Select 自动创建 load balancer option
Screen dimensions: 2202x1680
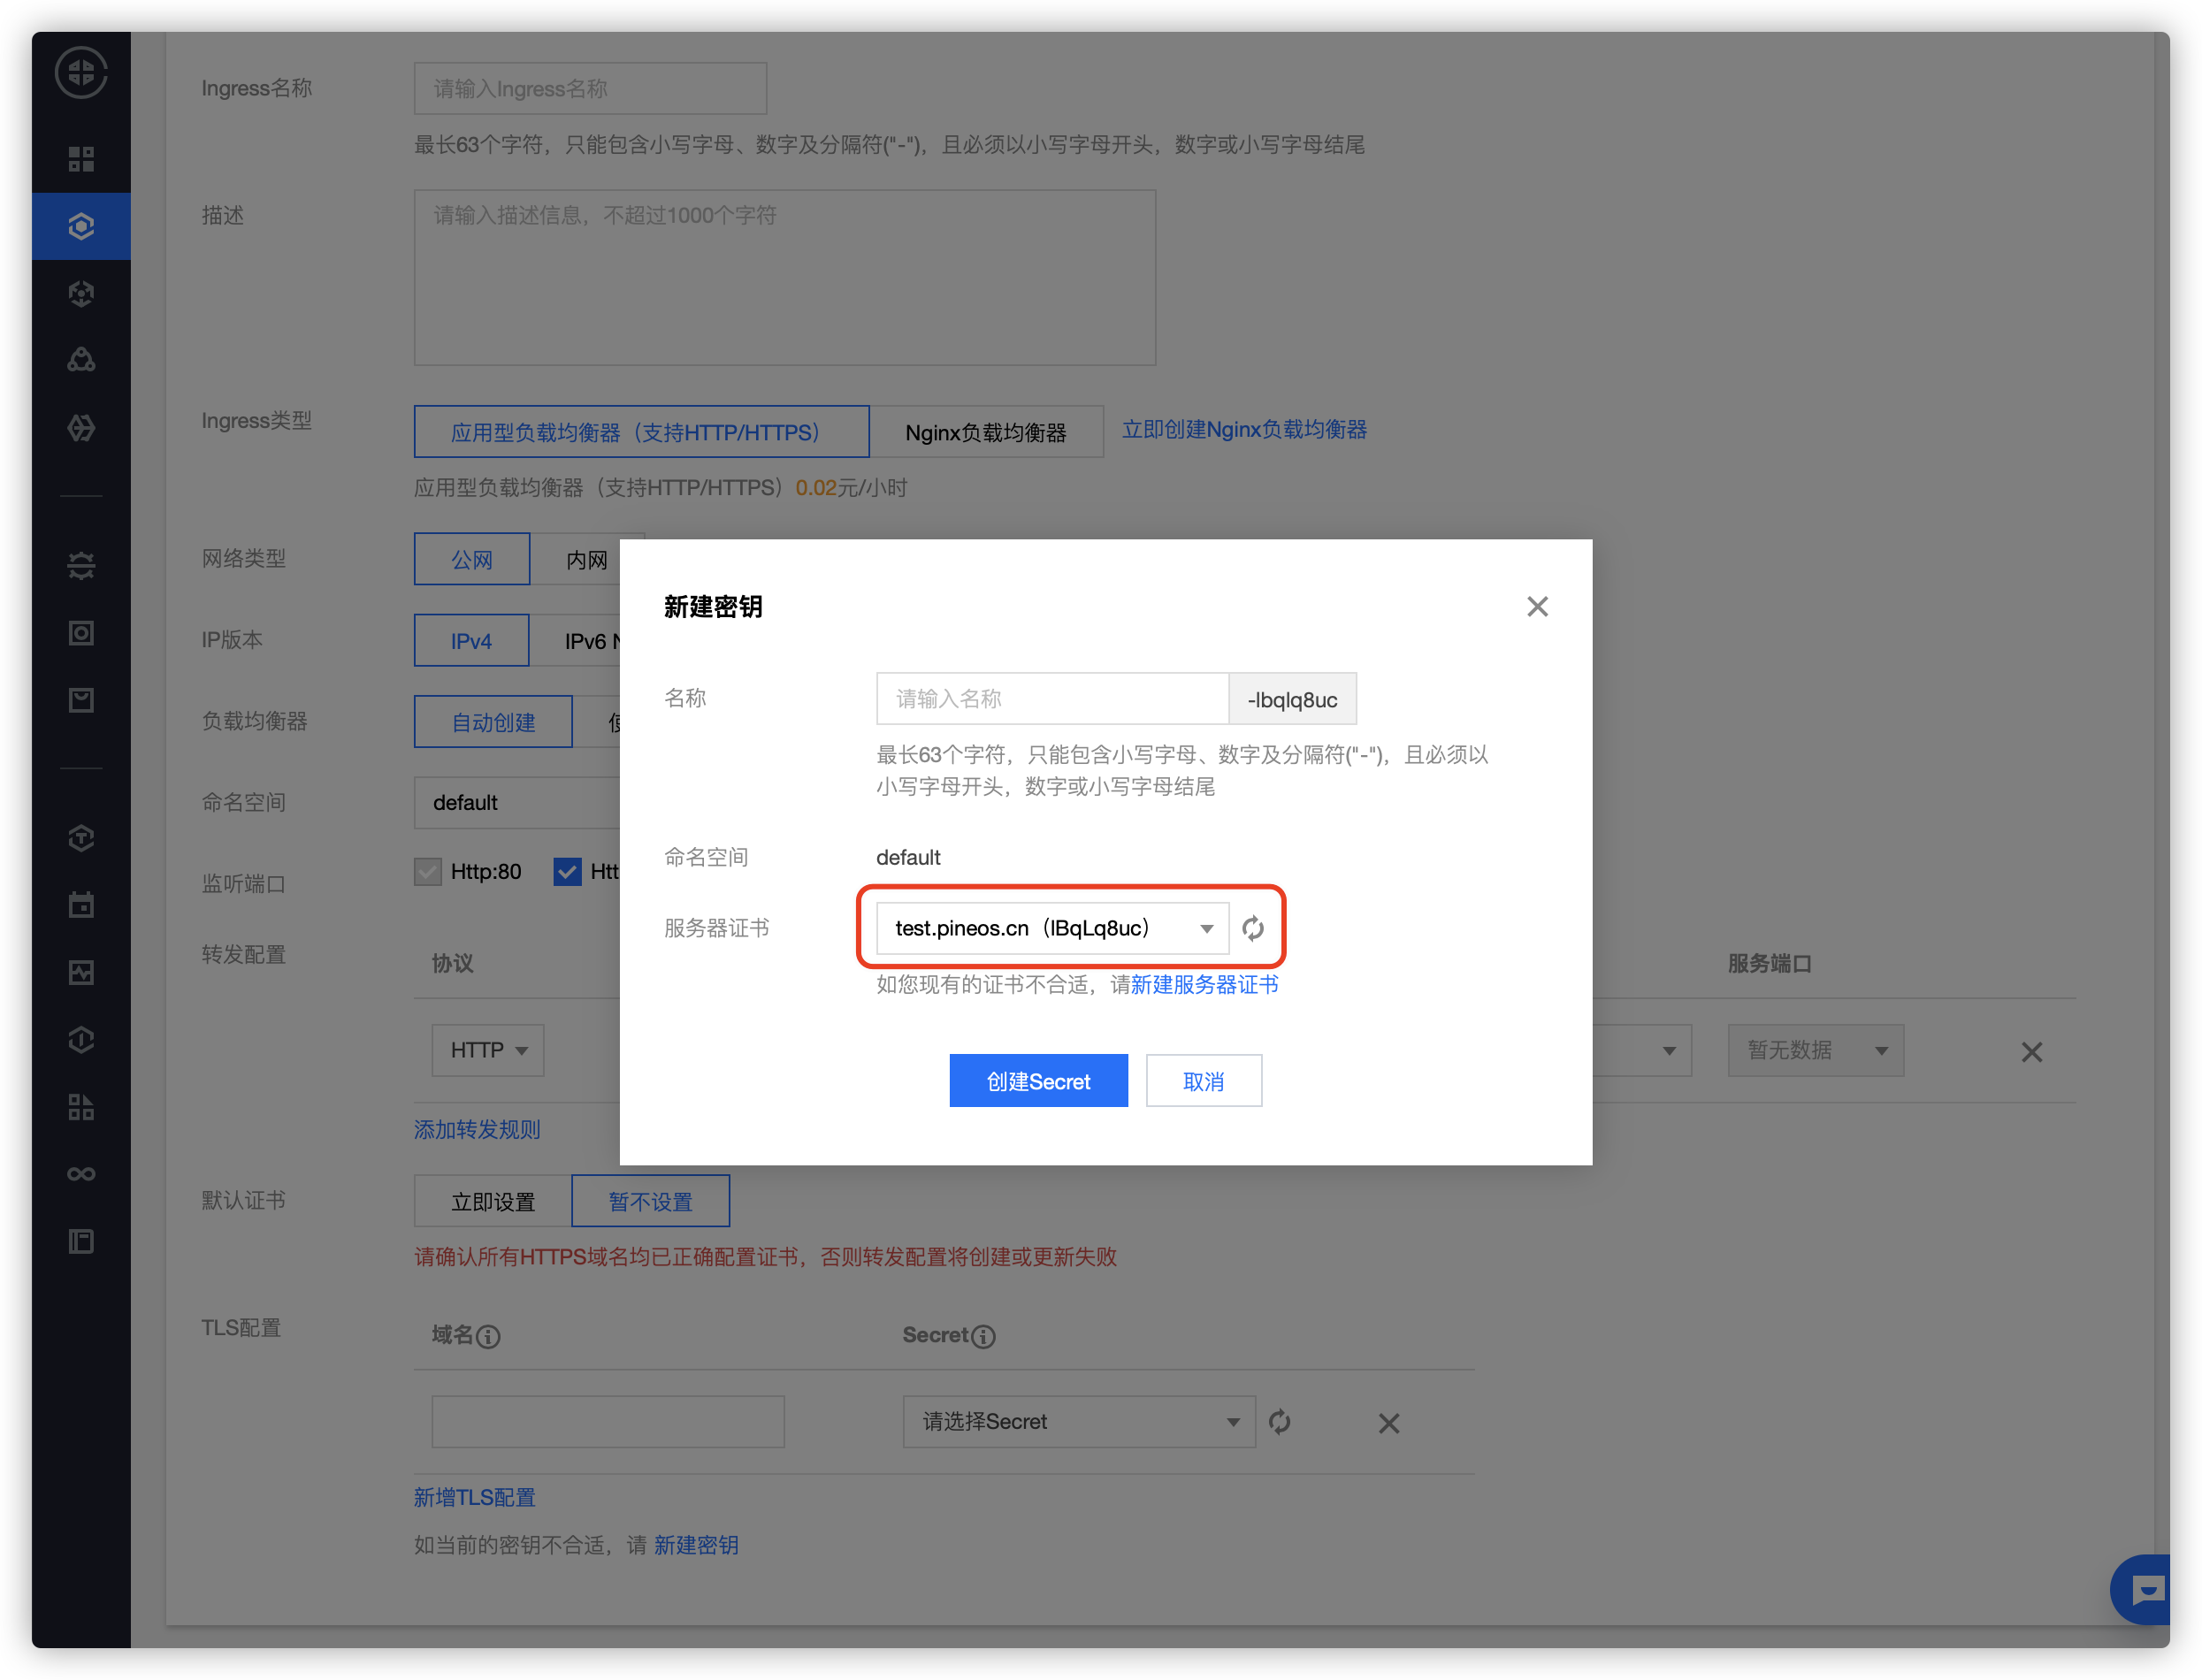(x=493, y=722)
